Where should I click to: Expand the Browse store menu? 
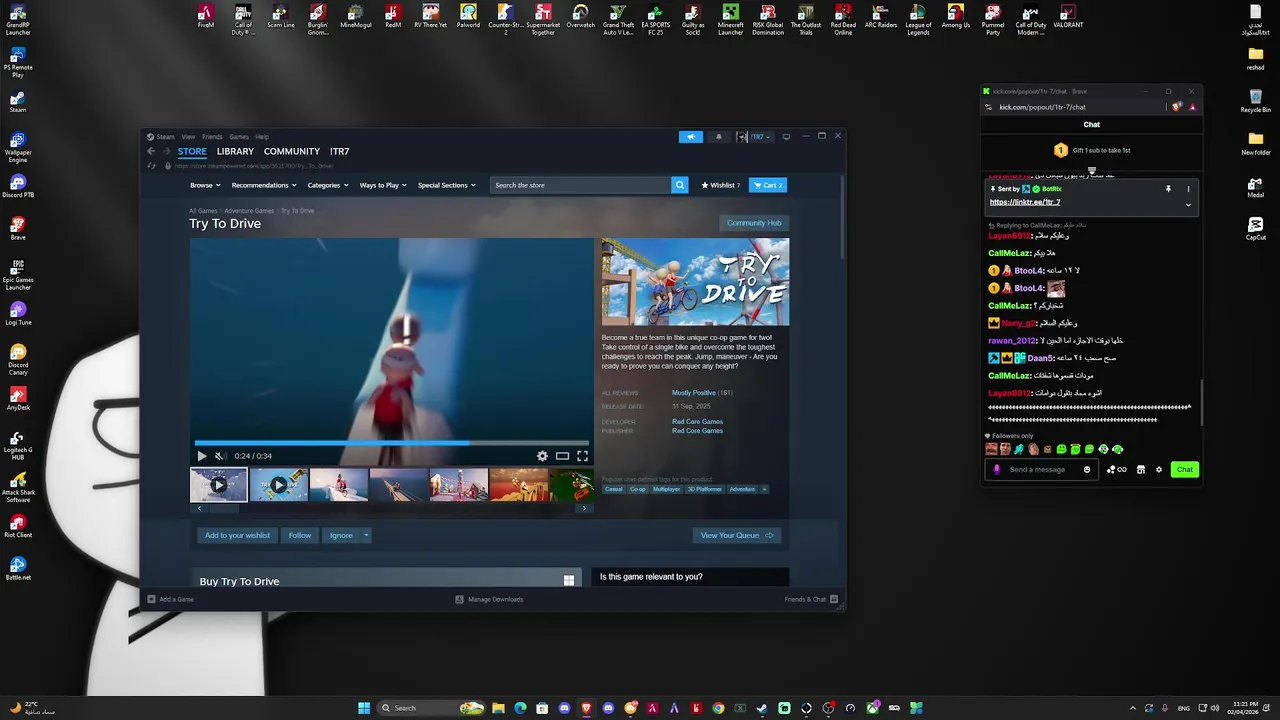click(205, 185)
